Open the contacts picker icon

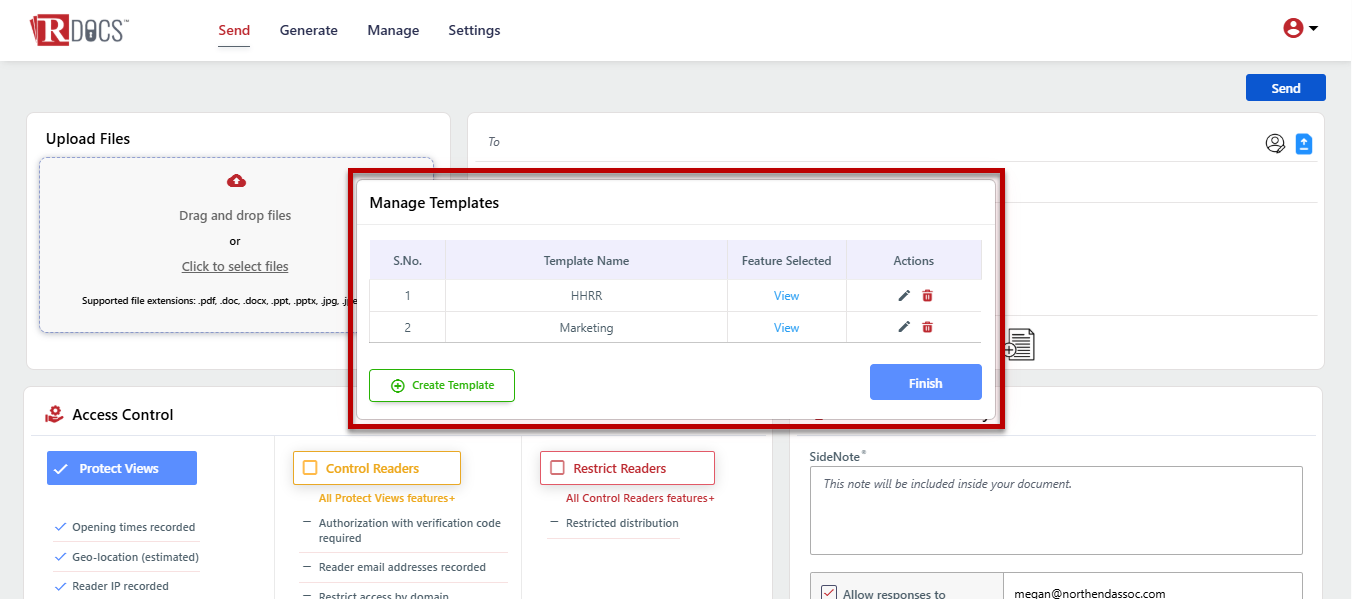point(1275,144)
